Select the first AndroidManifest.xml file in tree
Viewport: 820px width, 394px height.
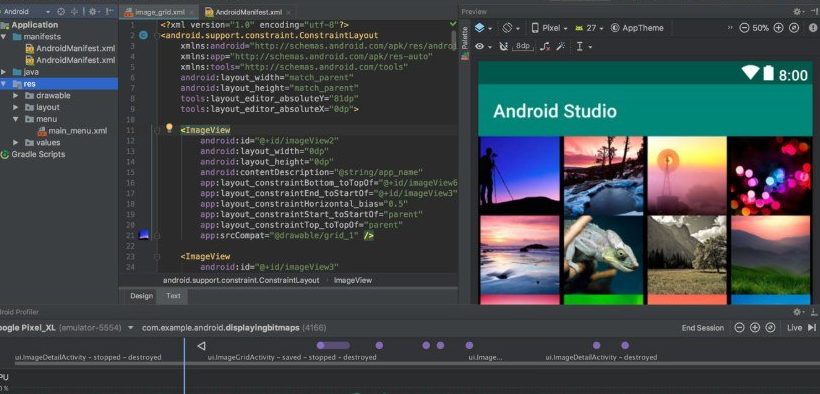coord(70,48)
